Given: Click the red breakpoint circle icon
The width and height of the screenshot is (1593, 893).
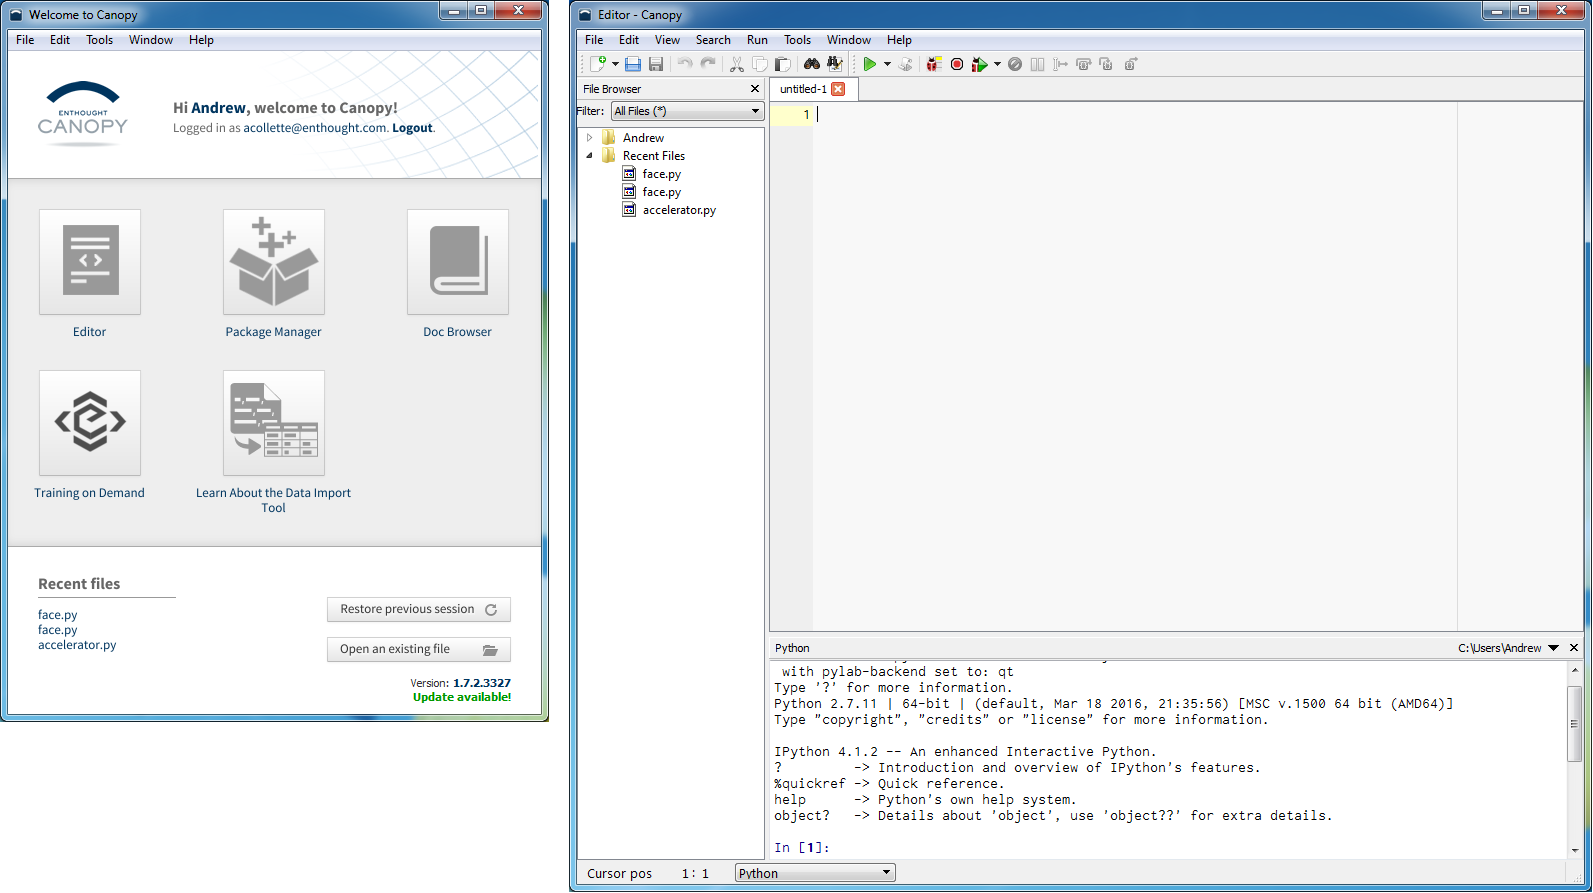Looking at the screenshot, I should [957, 64].
